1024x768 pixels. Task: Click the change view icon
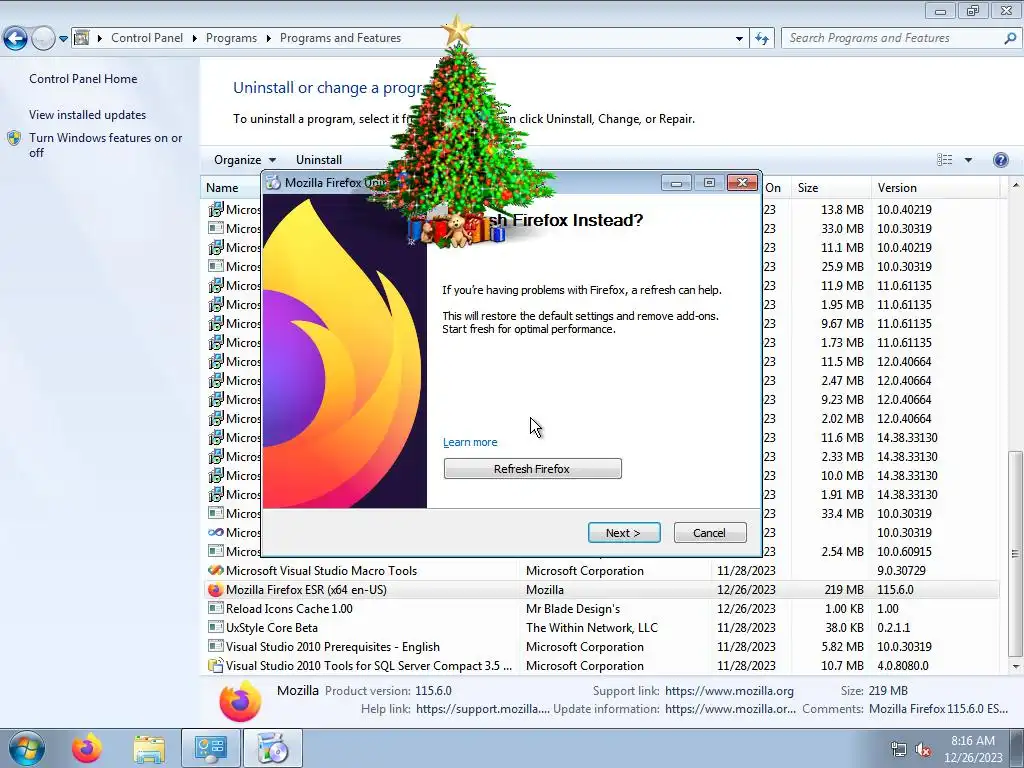[944, 160]
